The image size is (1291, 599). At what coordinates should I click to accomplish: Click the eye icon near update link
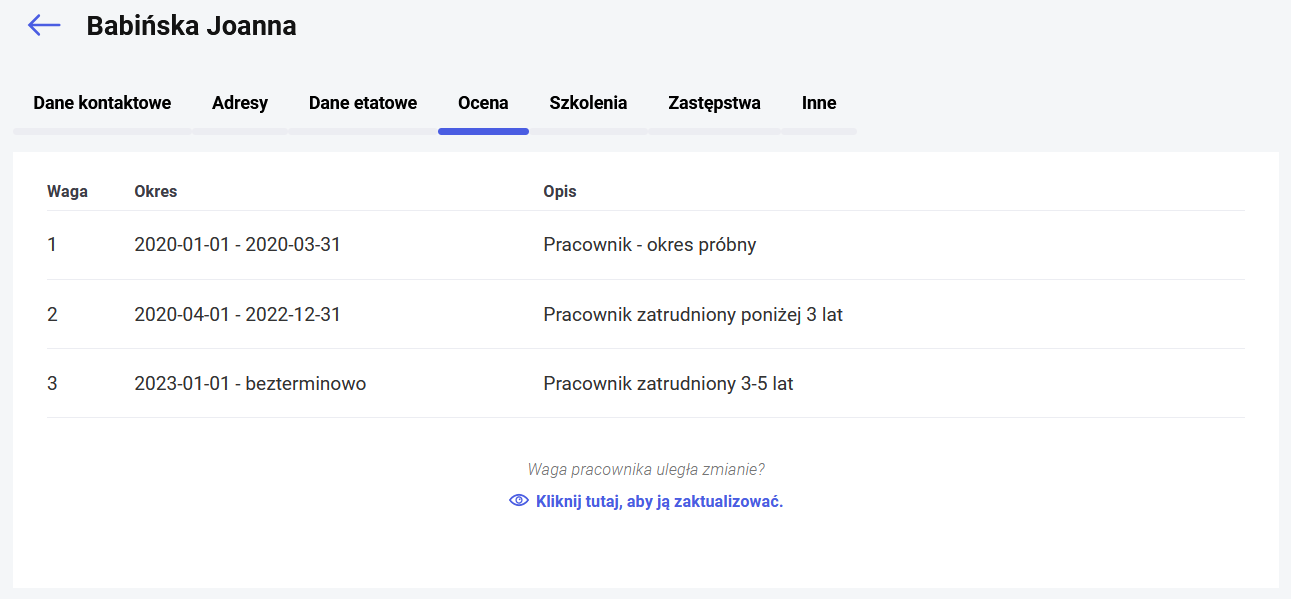519,501
